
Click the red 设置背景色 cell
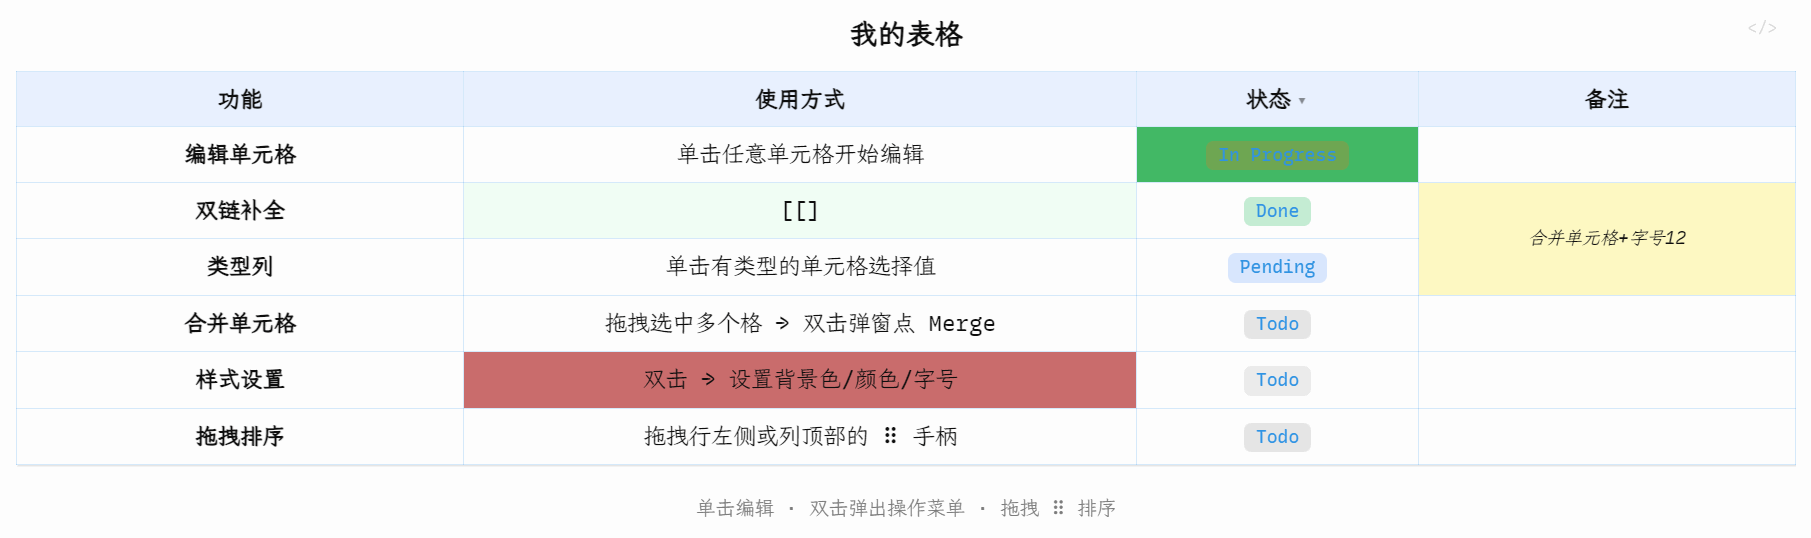tap(800, 380)
